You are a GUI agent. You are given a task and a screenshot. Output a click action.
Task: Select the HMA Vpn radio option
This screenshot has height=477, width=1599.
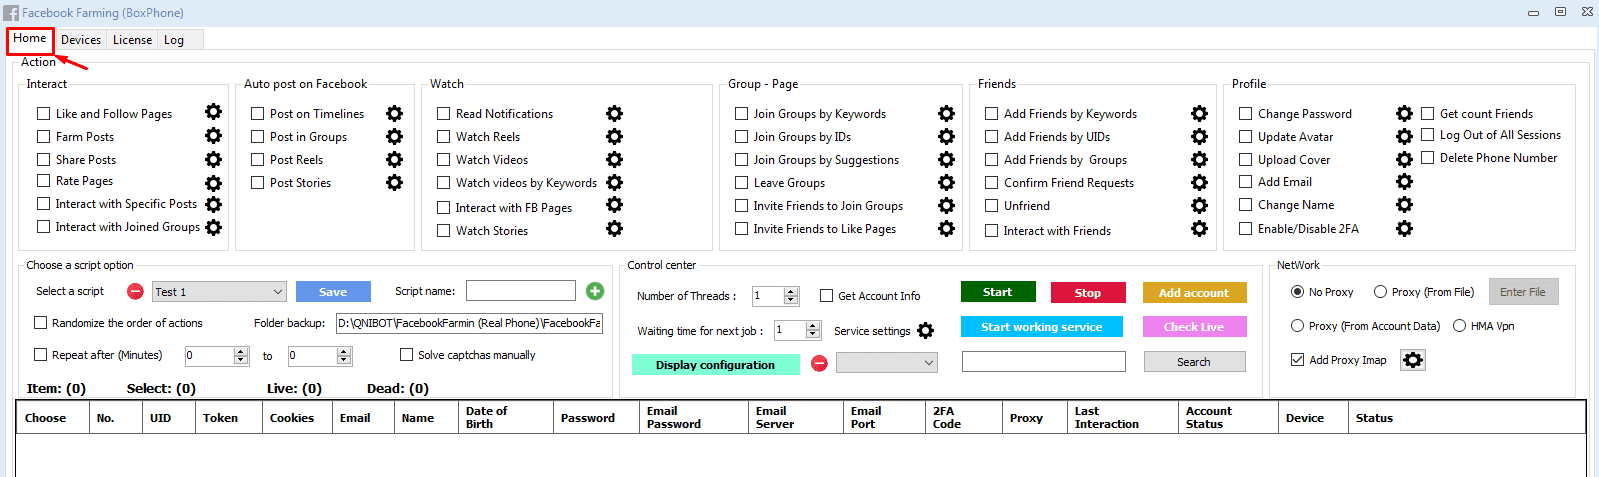1459,326
